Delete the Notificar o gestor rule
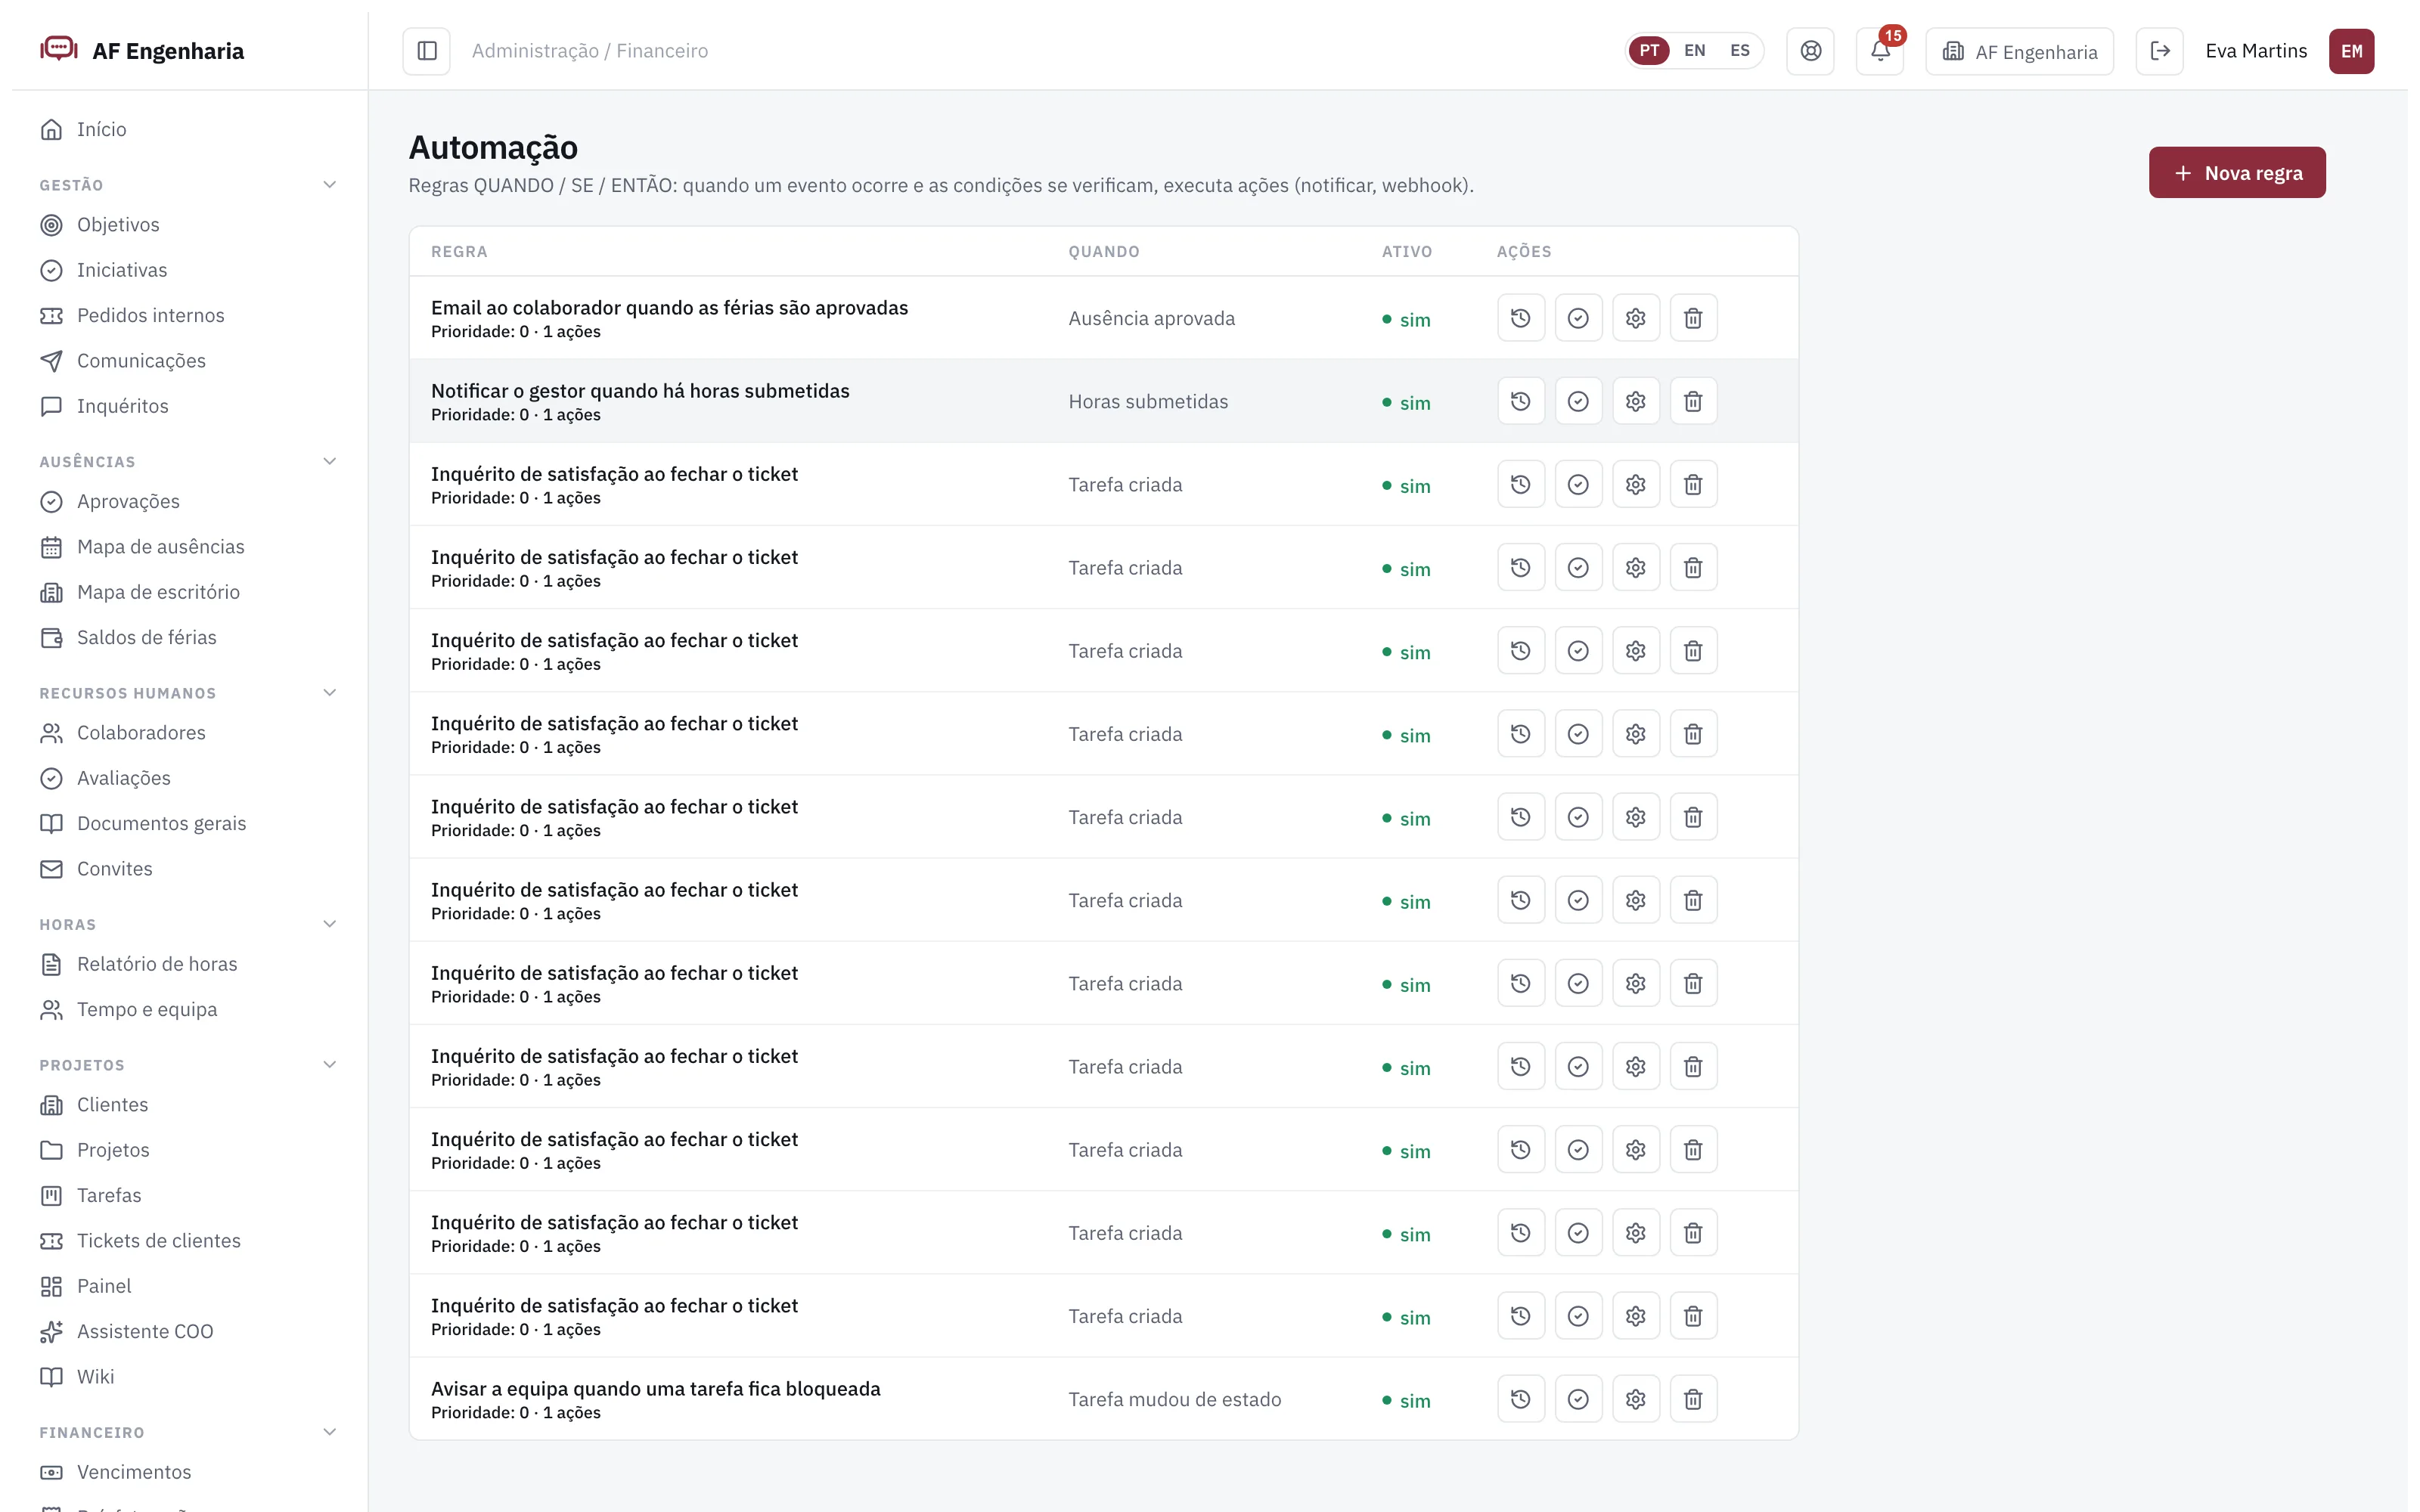Image resolution: width=2420 pixels, height=1512 pixels. [1693, 401]
